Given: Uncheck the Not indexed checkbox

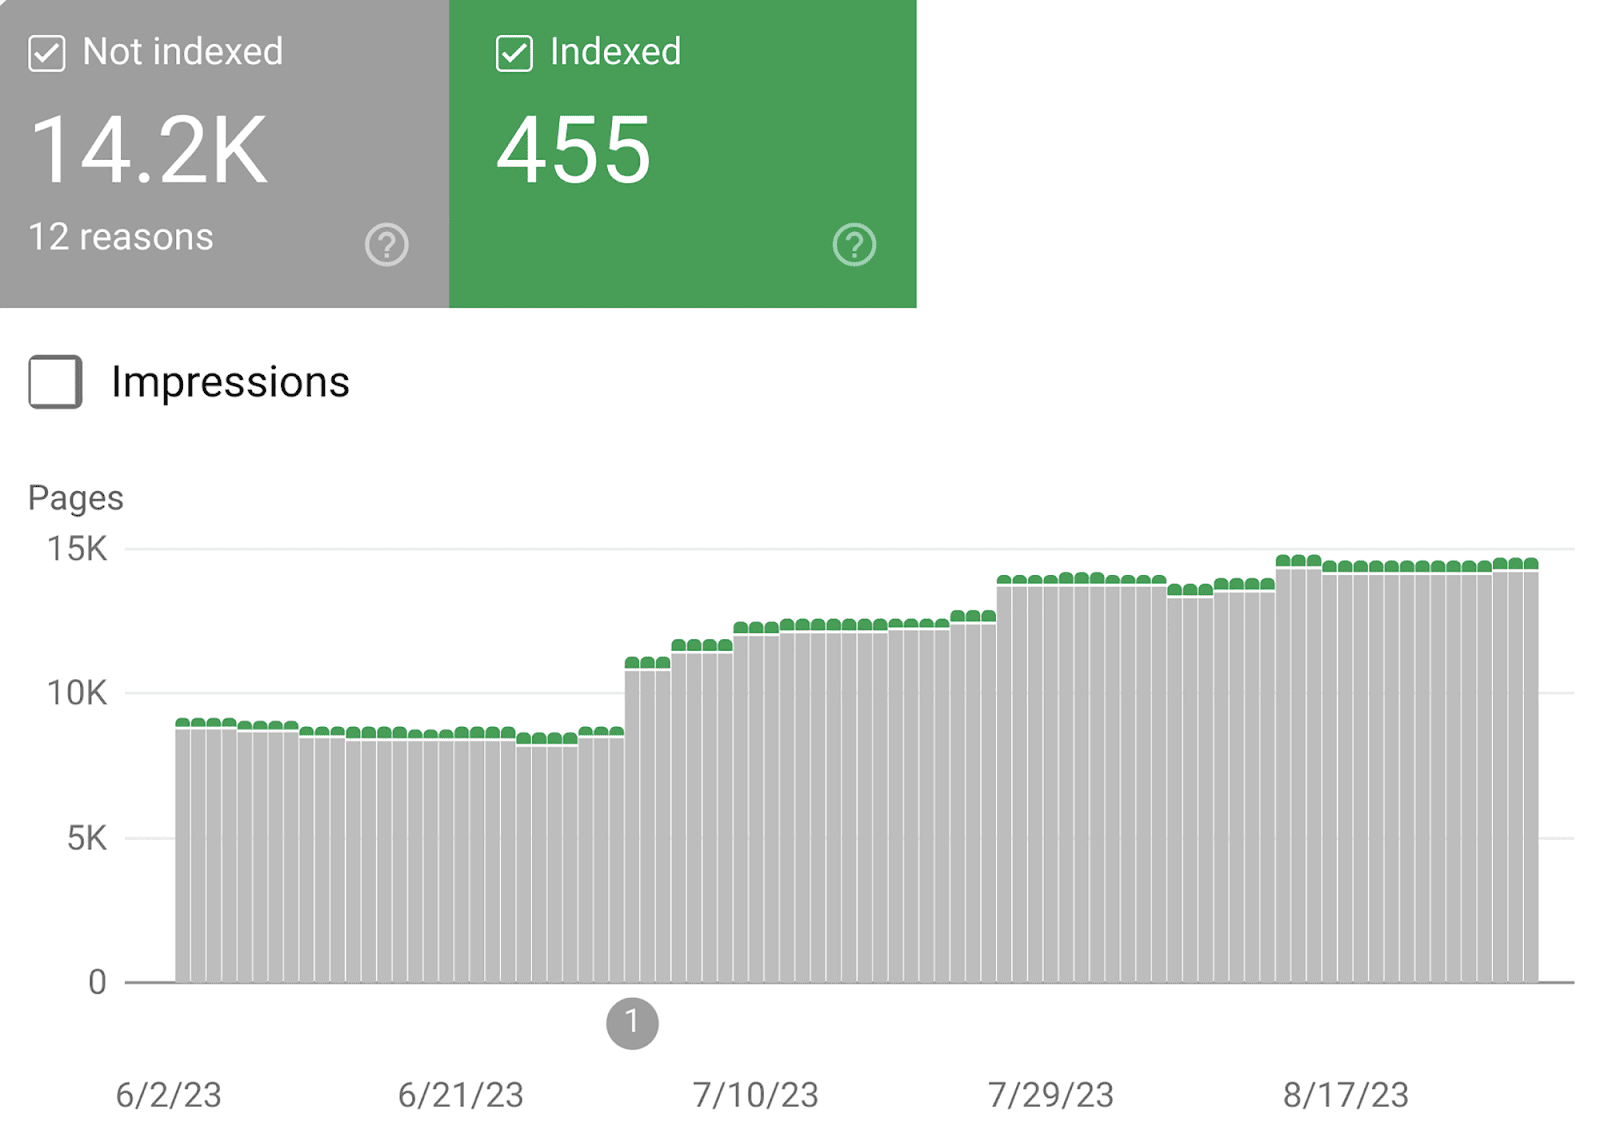Looking at the screenshot, I should pos(47,53).
